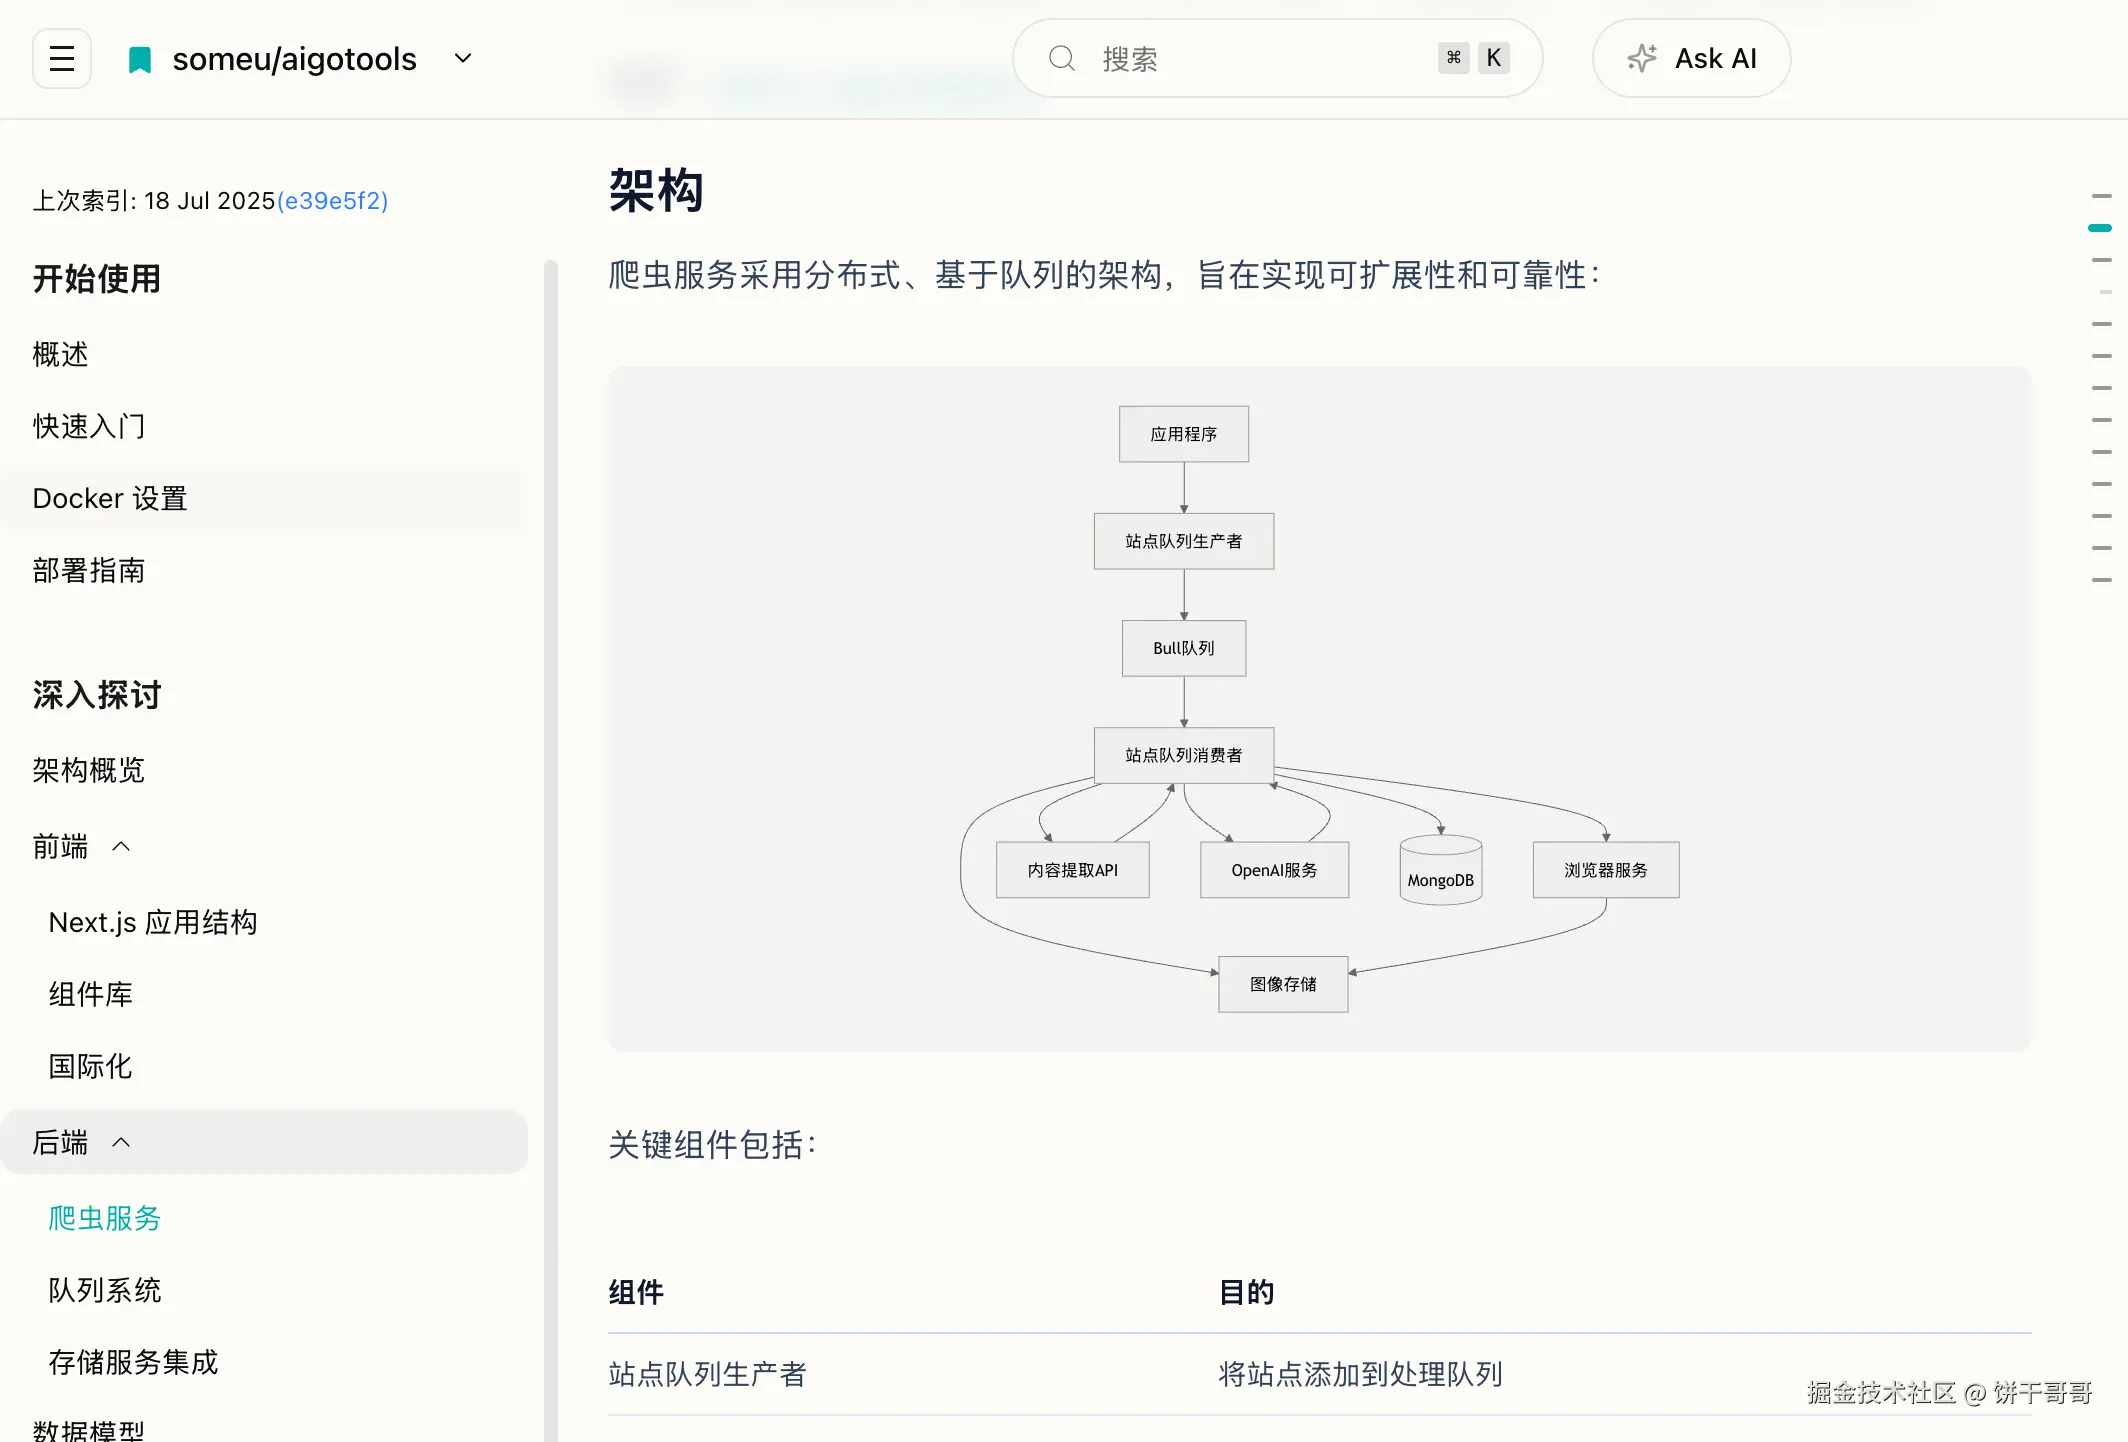
Task: Open the 队列系统 sidebar page
Action: 105,1290
